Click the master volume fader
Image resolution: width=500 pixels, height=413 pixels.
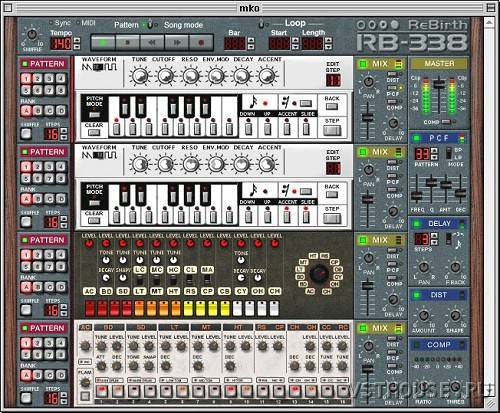[x=439, y=83]
